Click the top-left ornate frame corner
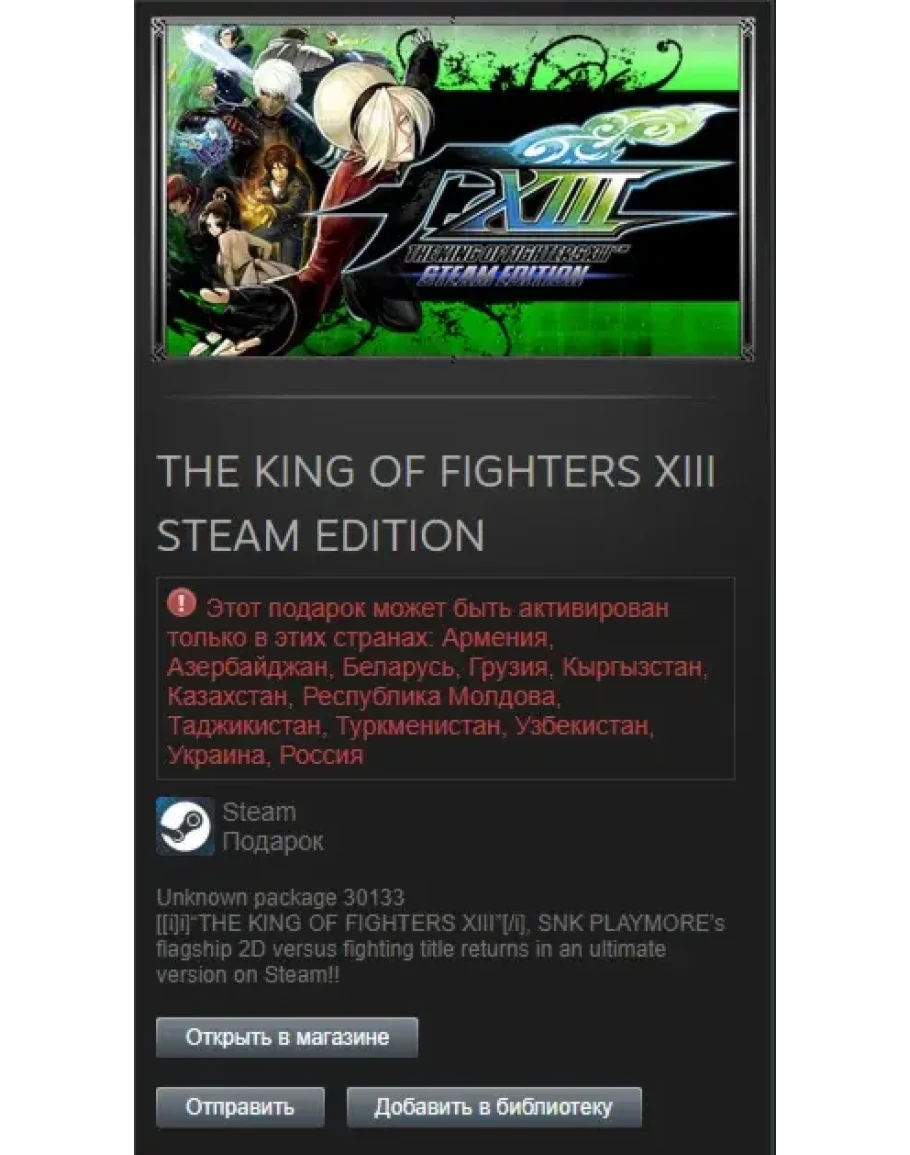Viewport: 910px width, 1155px height. point(159,27)
